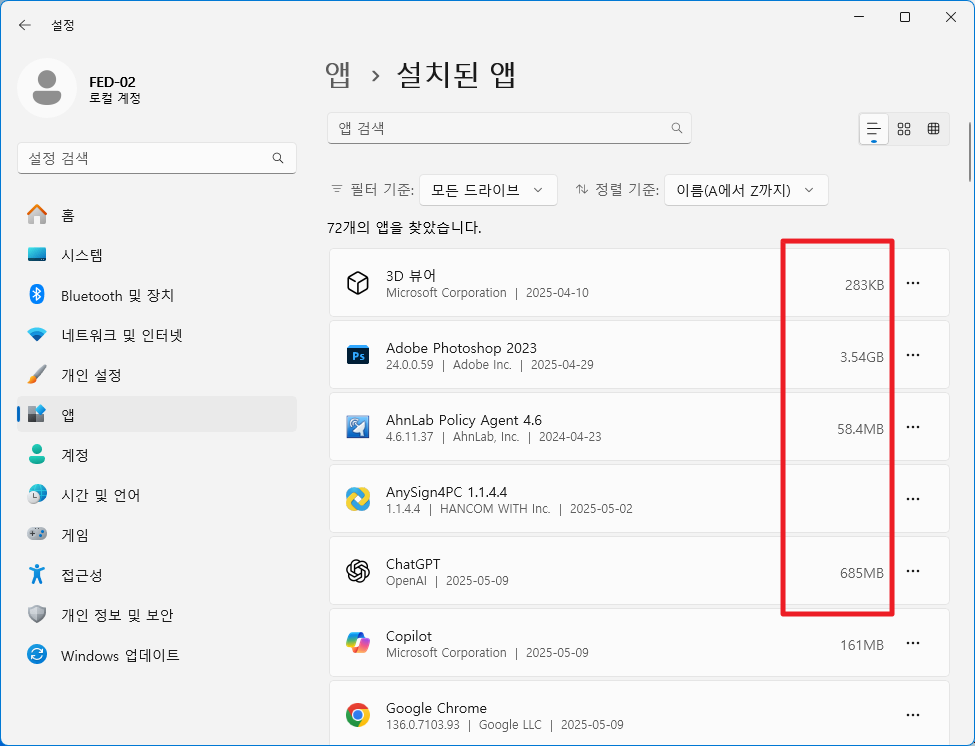Click the AhnLab Policy Agent 4.6 name
Viewport: 975px width, 746px height.
click(x=463, y=420)
